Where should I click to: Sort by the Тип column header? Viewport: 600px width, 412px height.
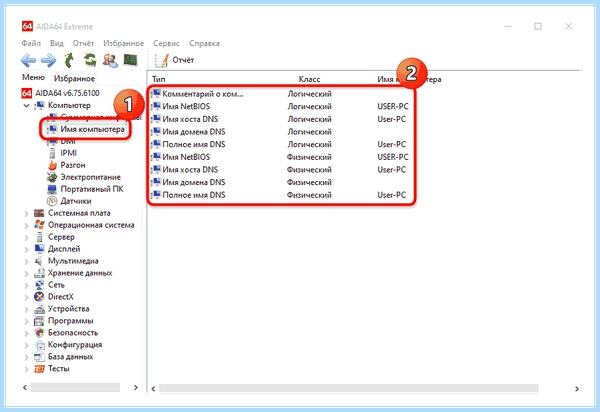pos(158,79)
